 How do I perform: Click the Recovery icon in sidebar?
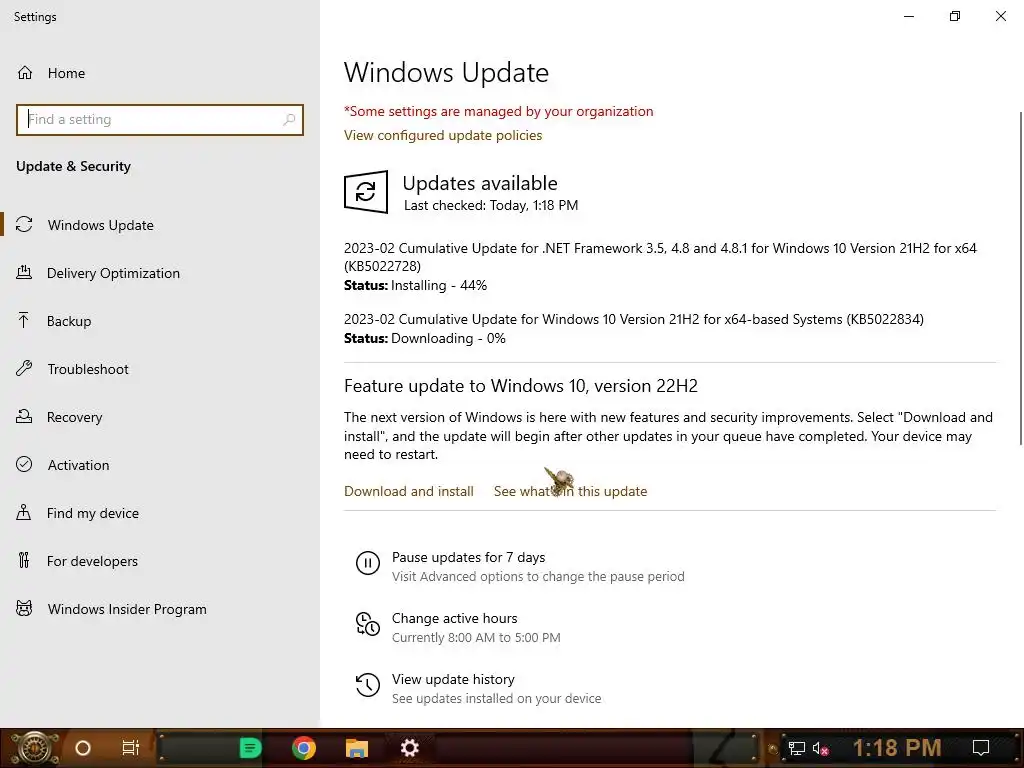pyautogui.click(x=24, y=416)
